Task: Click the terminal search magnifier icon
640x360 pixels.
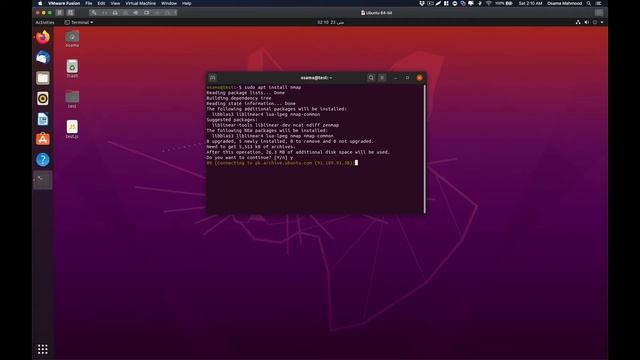Action: coord(371,78)
